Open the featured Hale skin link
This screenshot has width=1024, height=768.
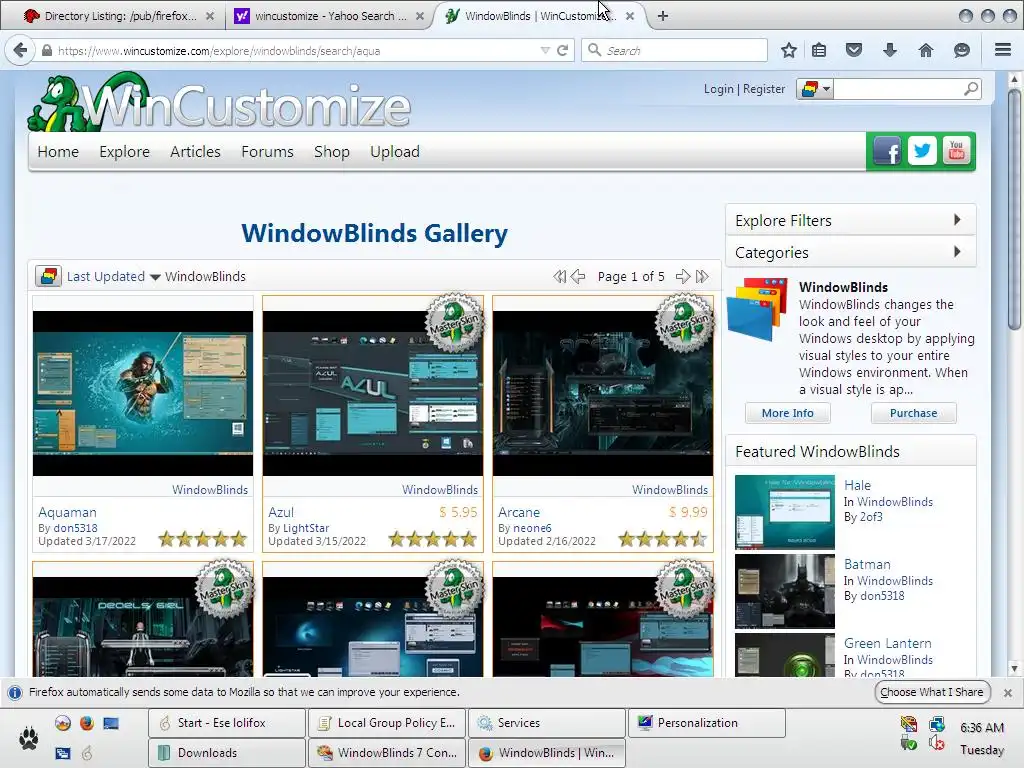pos(857,485)
